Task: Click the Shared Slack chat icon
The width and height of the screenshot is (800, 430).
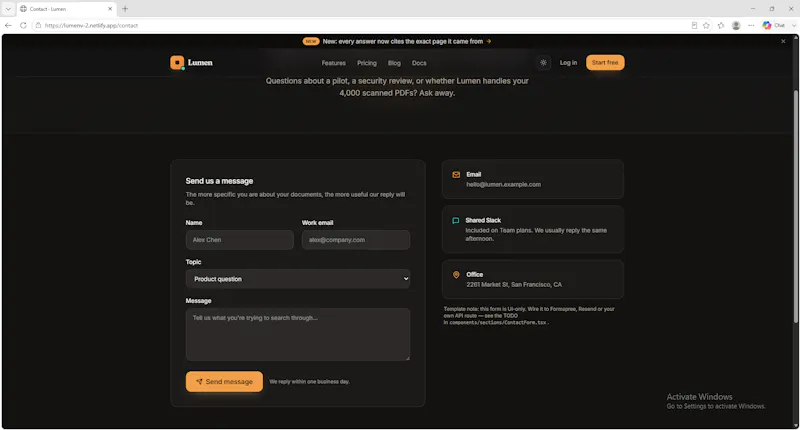Action: (456, 220)
